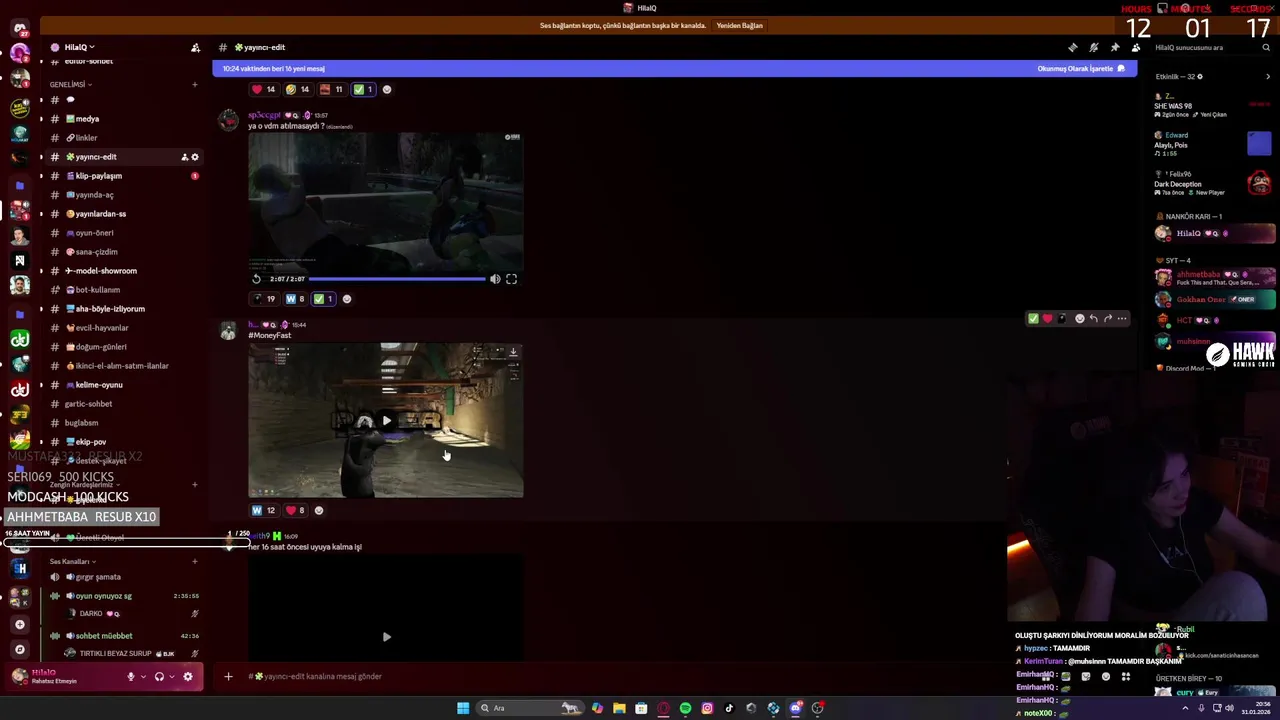Click Okunmuş Olarak İşaretle button
1280x720 pixels.
[1080, 69]
